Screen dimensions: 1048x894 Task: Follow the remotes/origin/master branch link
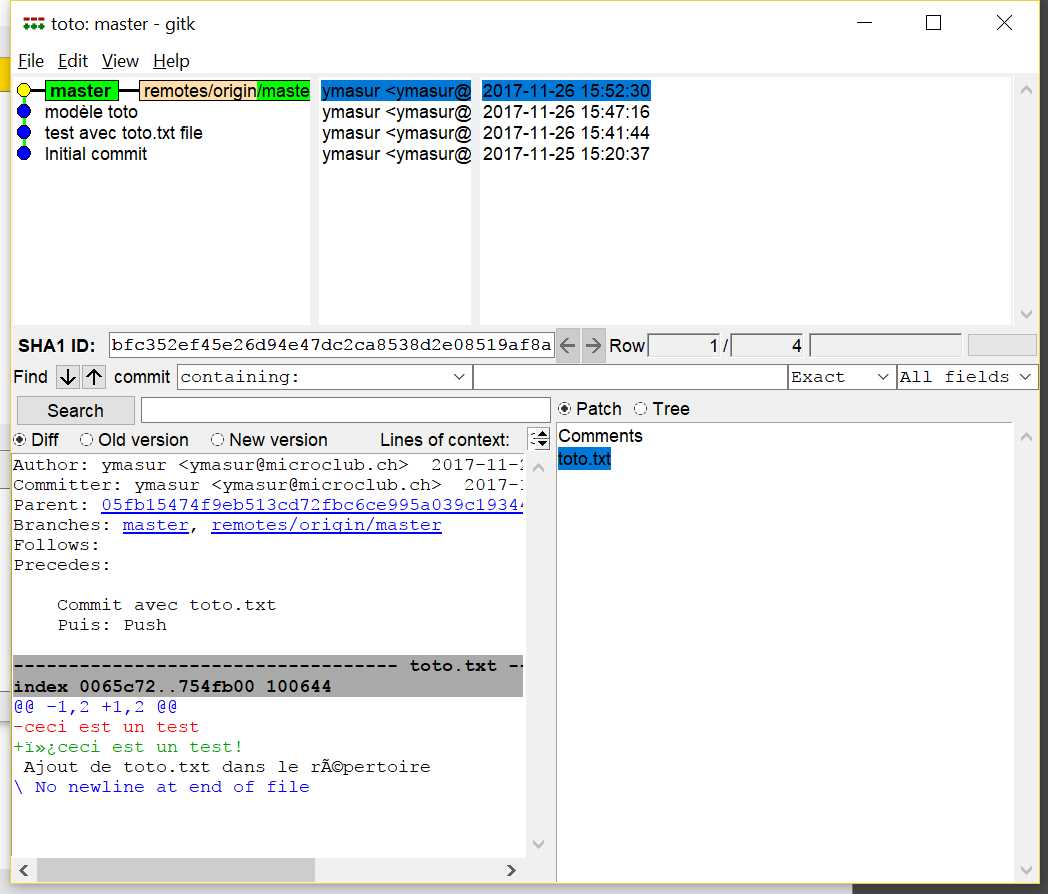pos(326,525)
